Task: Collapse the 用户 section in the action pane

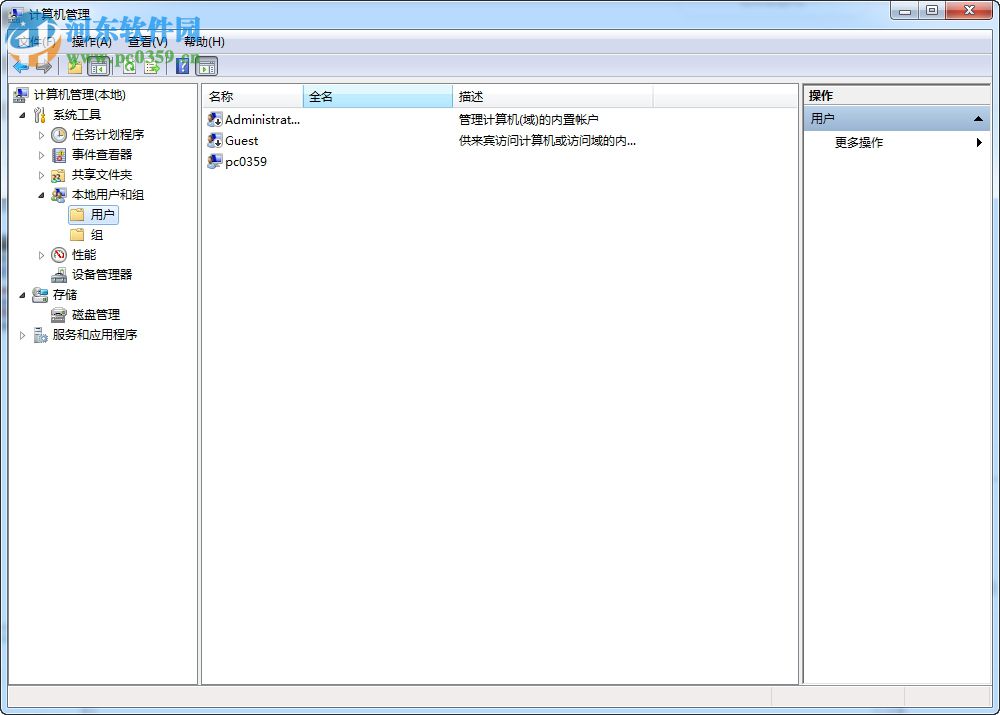Action: 978,118
